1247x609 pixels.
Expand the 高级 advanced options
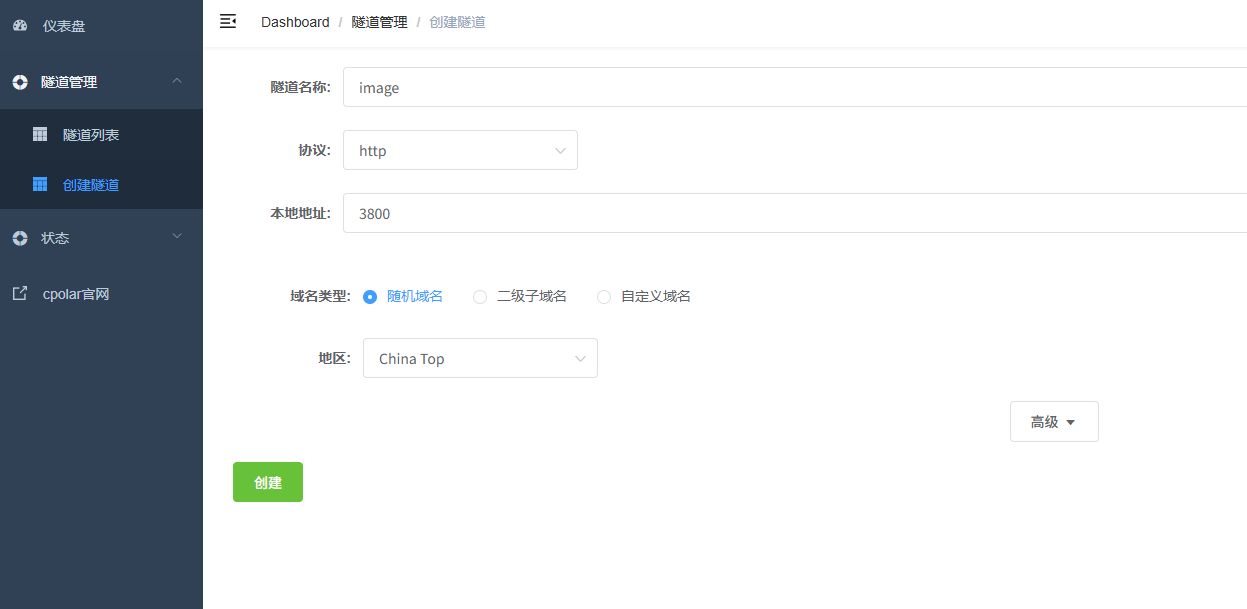1053,422
